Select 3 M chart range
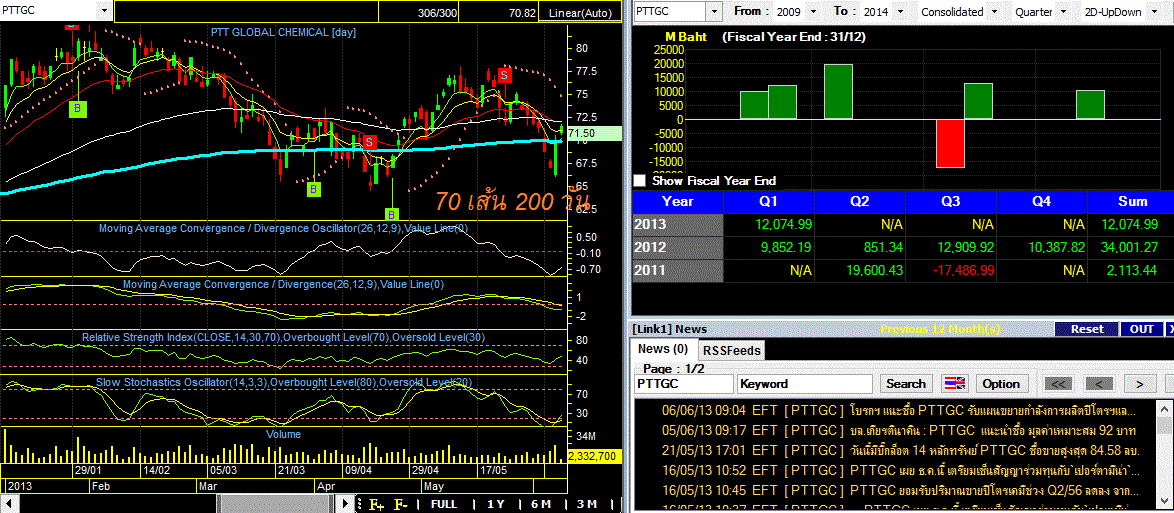 pos(587,504)
